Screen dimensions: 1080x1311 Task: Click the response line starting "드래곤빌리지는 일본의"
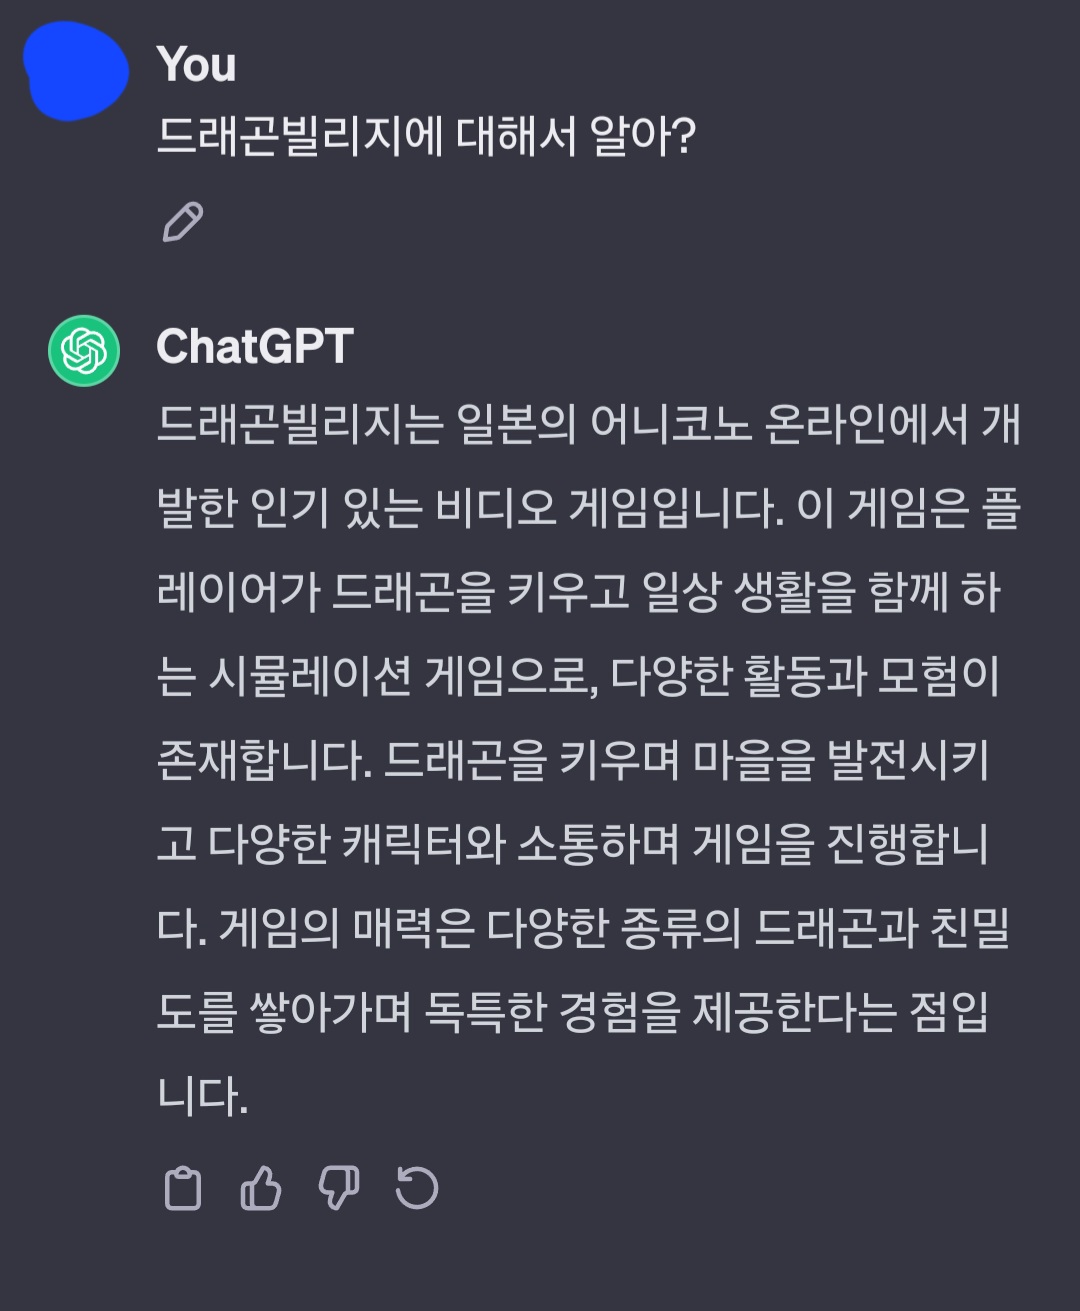(x=588, y=425)
